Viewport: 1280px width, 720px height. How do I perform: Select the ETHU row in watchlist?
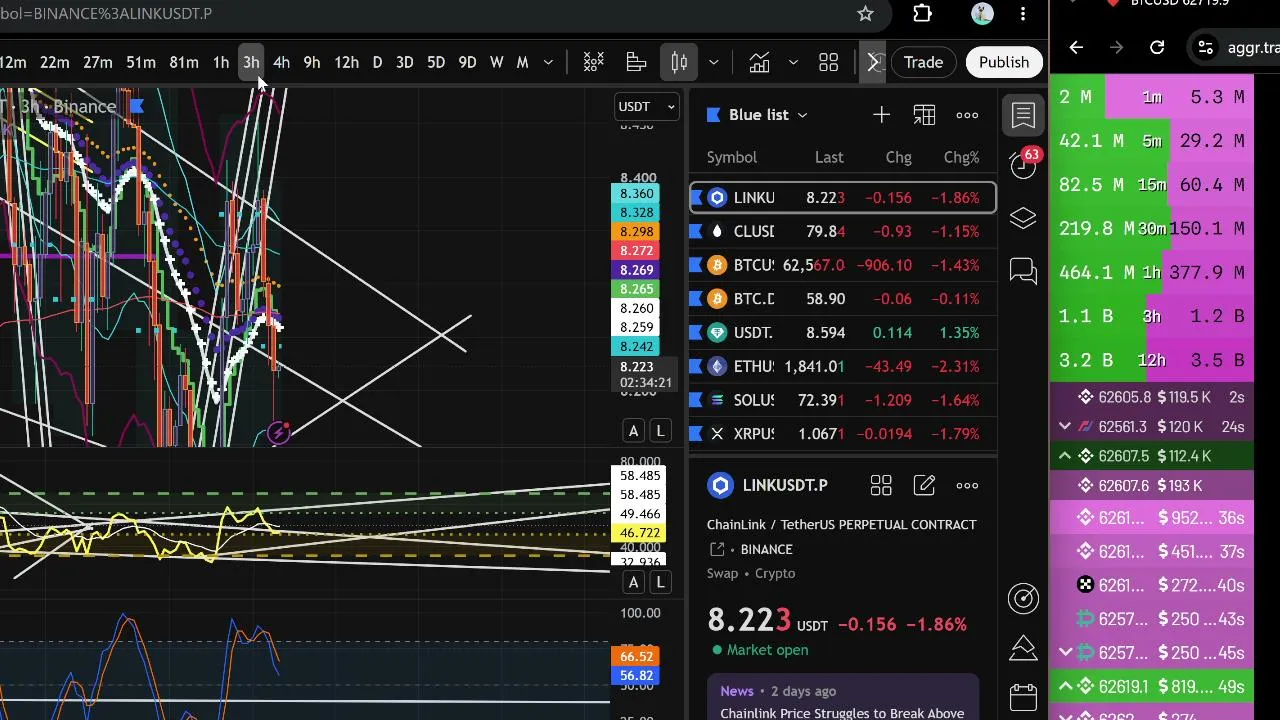pos(843,367)
